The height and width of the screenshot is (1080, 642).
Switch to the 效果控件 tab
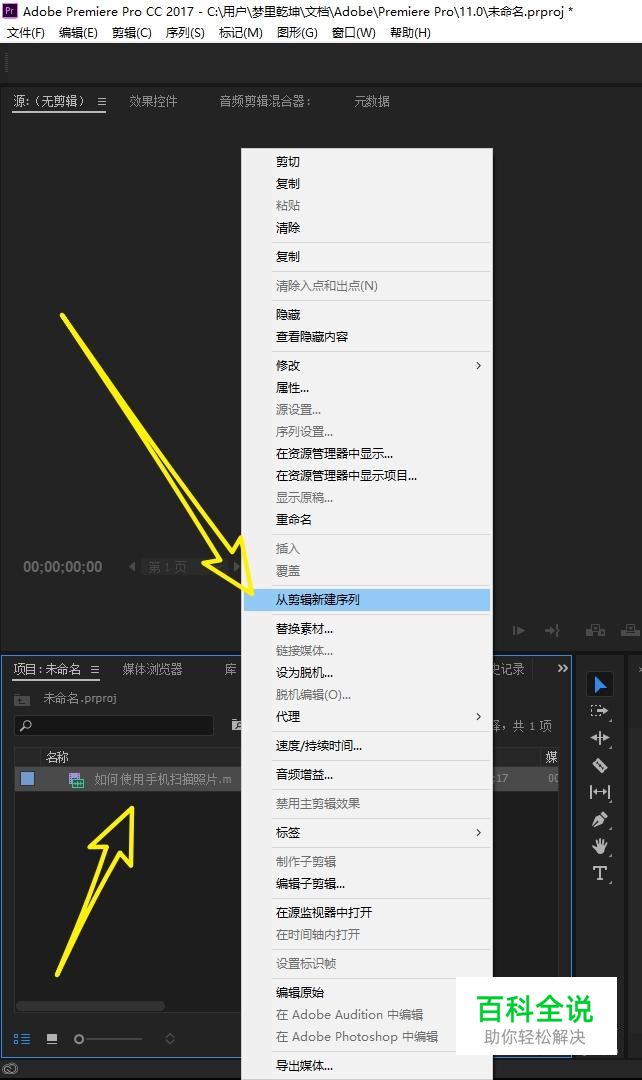[x=153, y=101]
